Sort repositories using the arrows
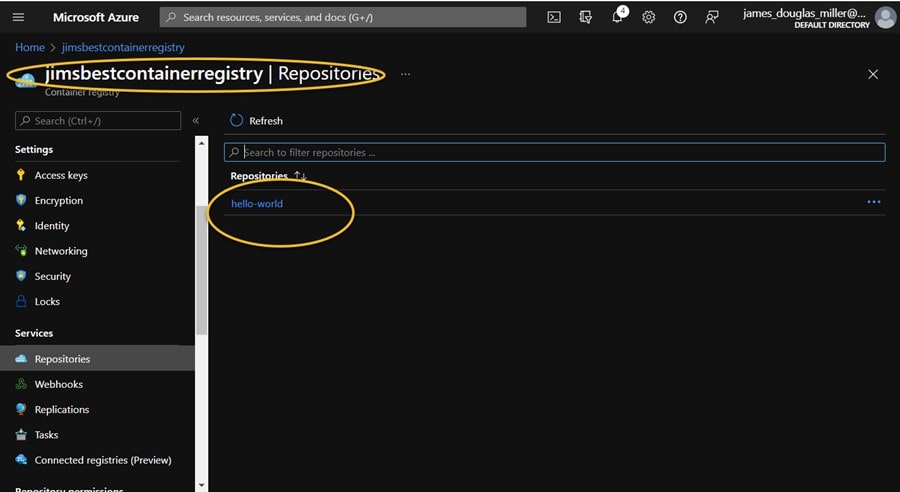This screenshot has width=900, height=492. coord(300,176)
